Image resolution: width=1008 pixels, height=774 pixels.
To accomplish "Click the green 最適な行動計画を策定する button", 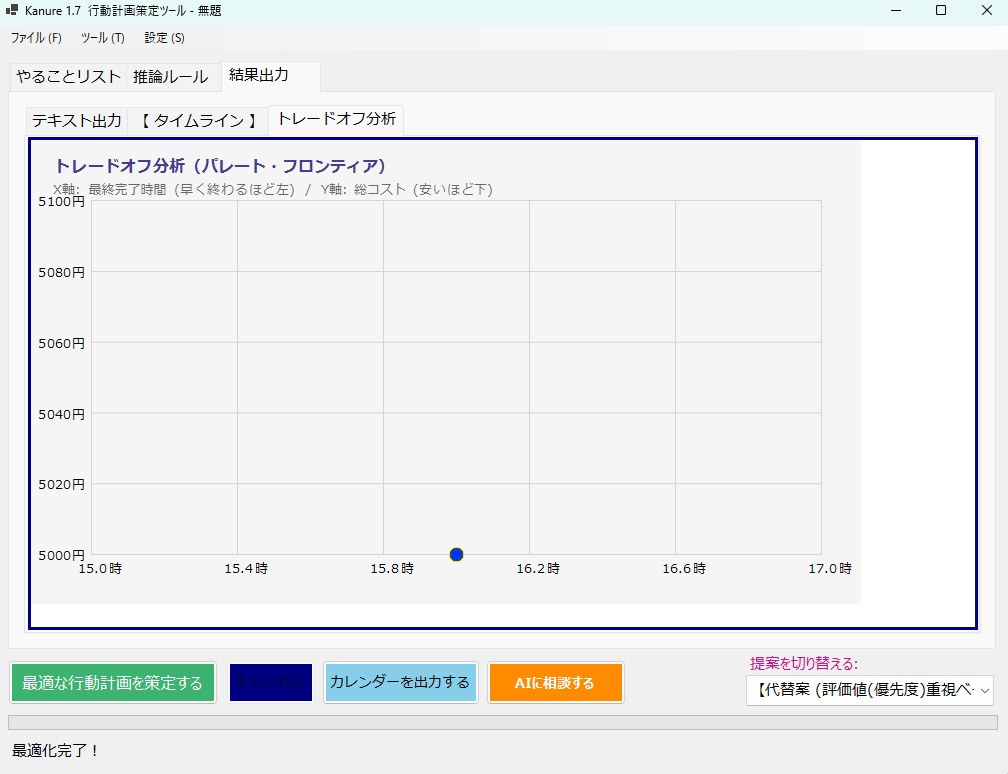I will point(112,683).
